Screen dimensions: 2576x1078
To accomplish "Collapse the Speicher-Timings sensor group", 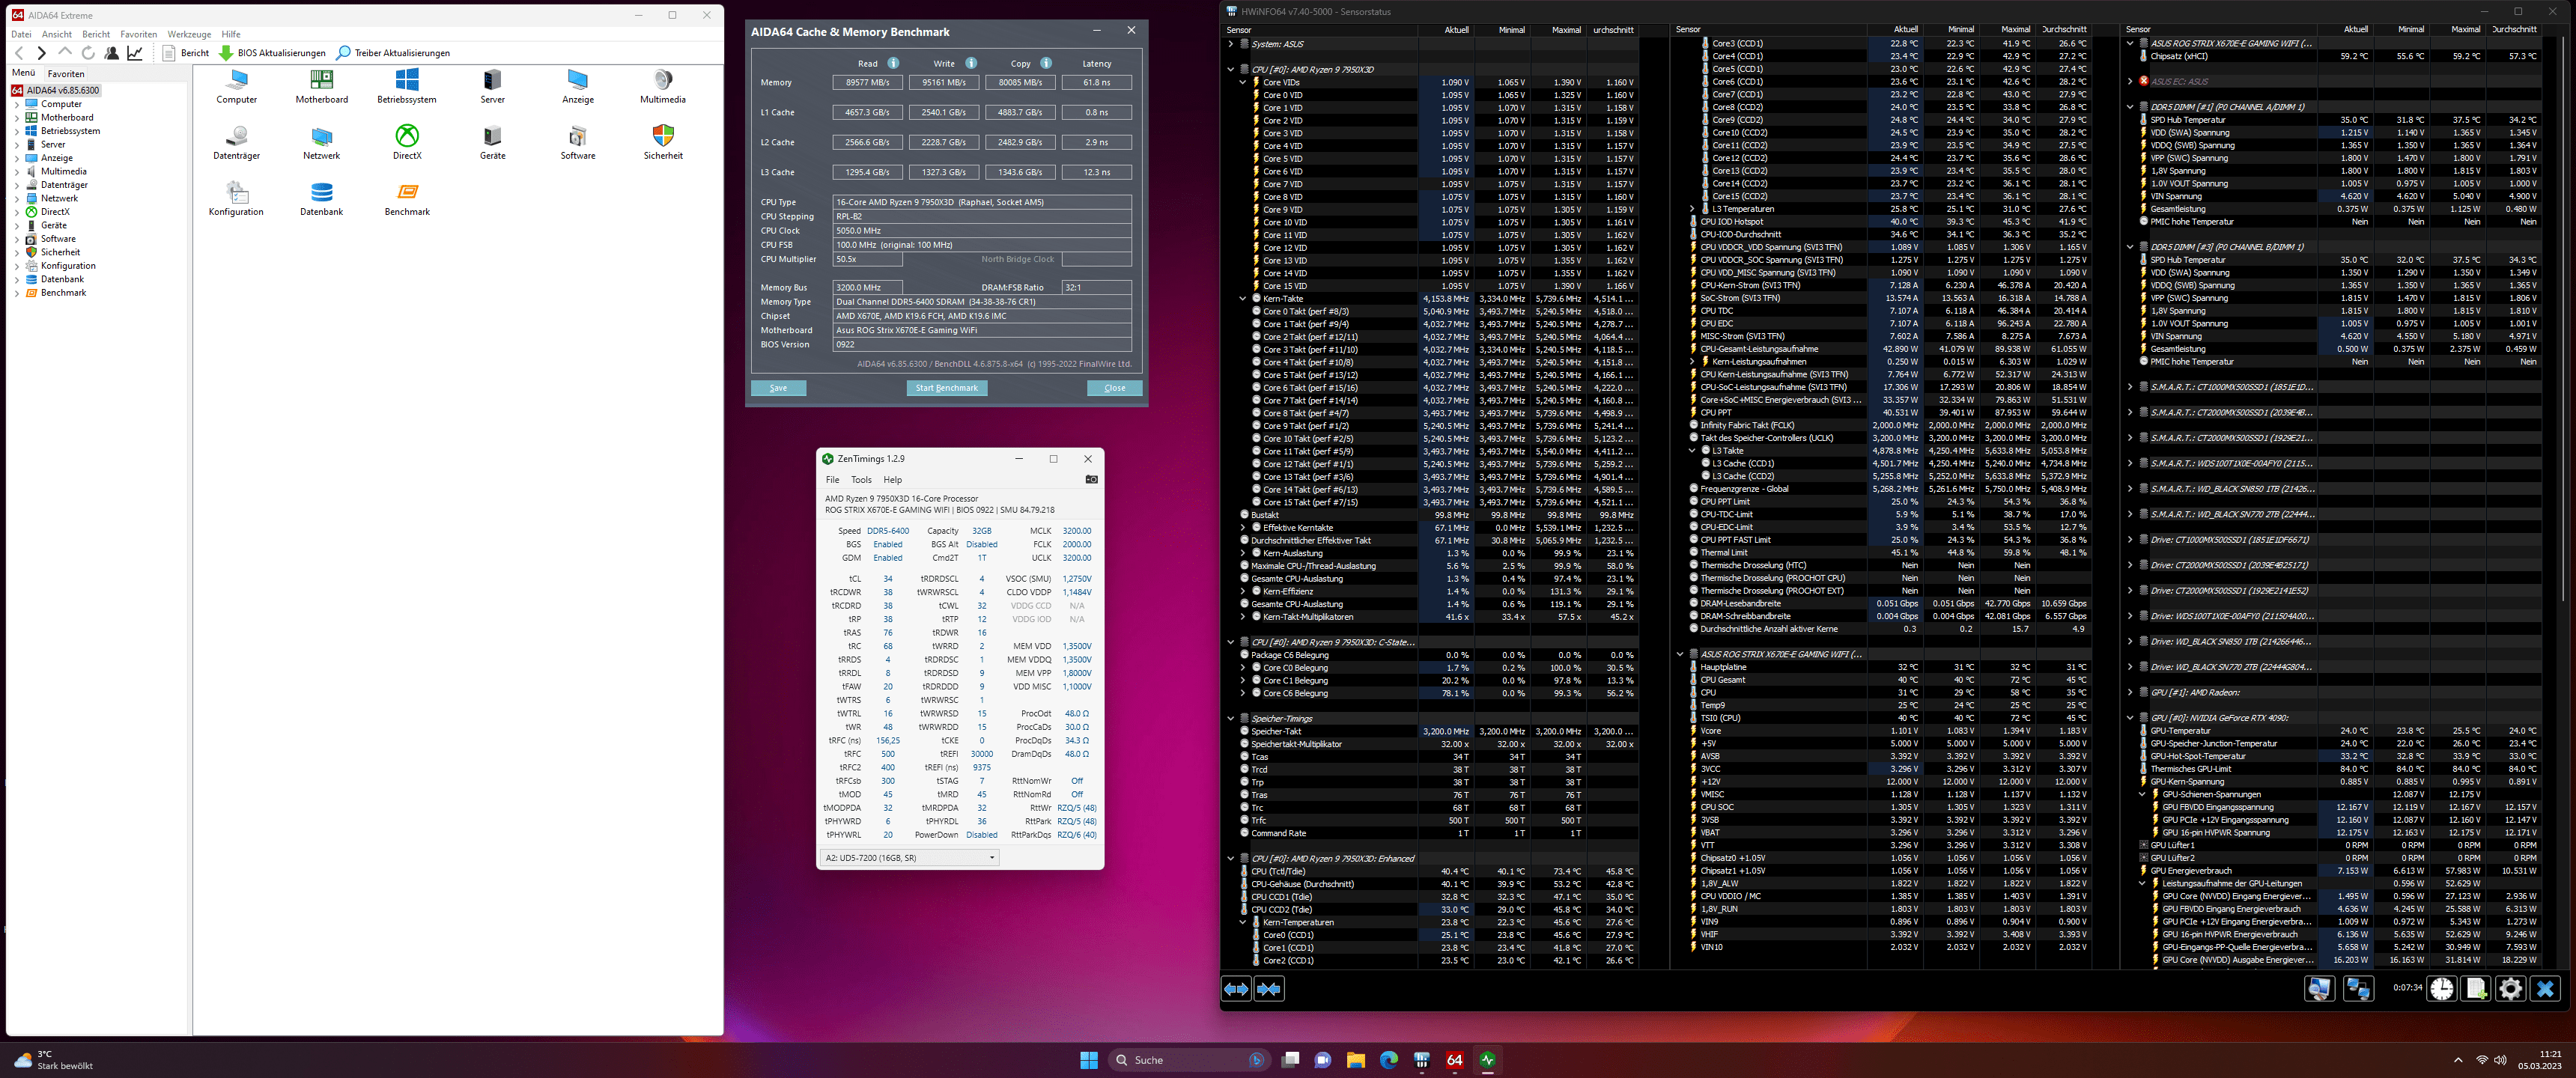I will 1231,718.
